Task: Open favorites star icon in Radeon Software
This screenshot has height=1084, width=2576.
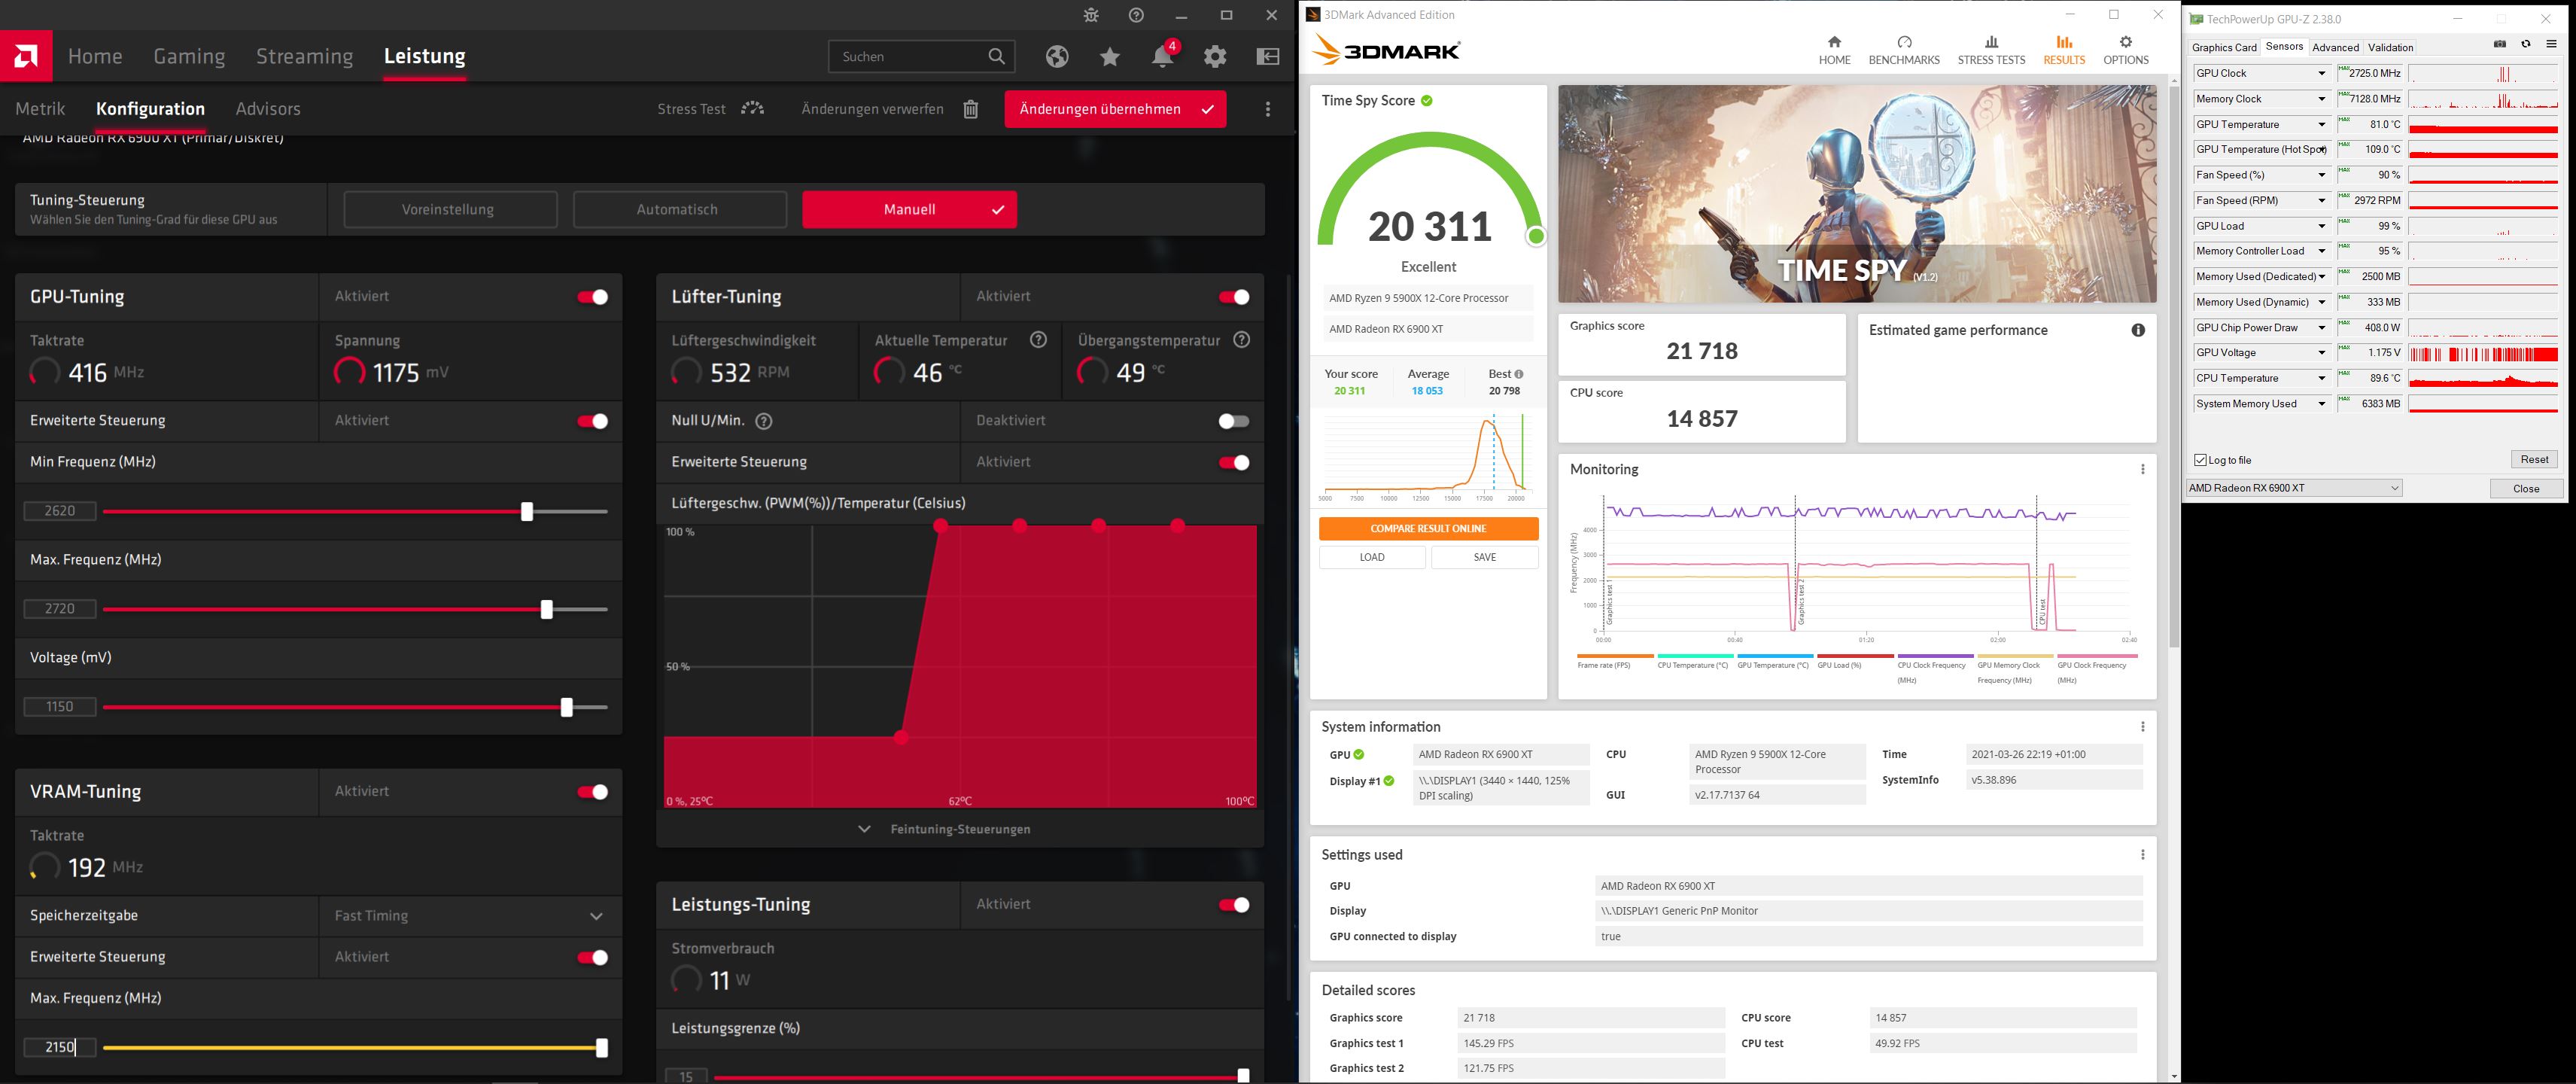Action: pos(1109,57)
